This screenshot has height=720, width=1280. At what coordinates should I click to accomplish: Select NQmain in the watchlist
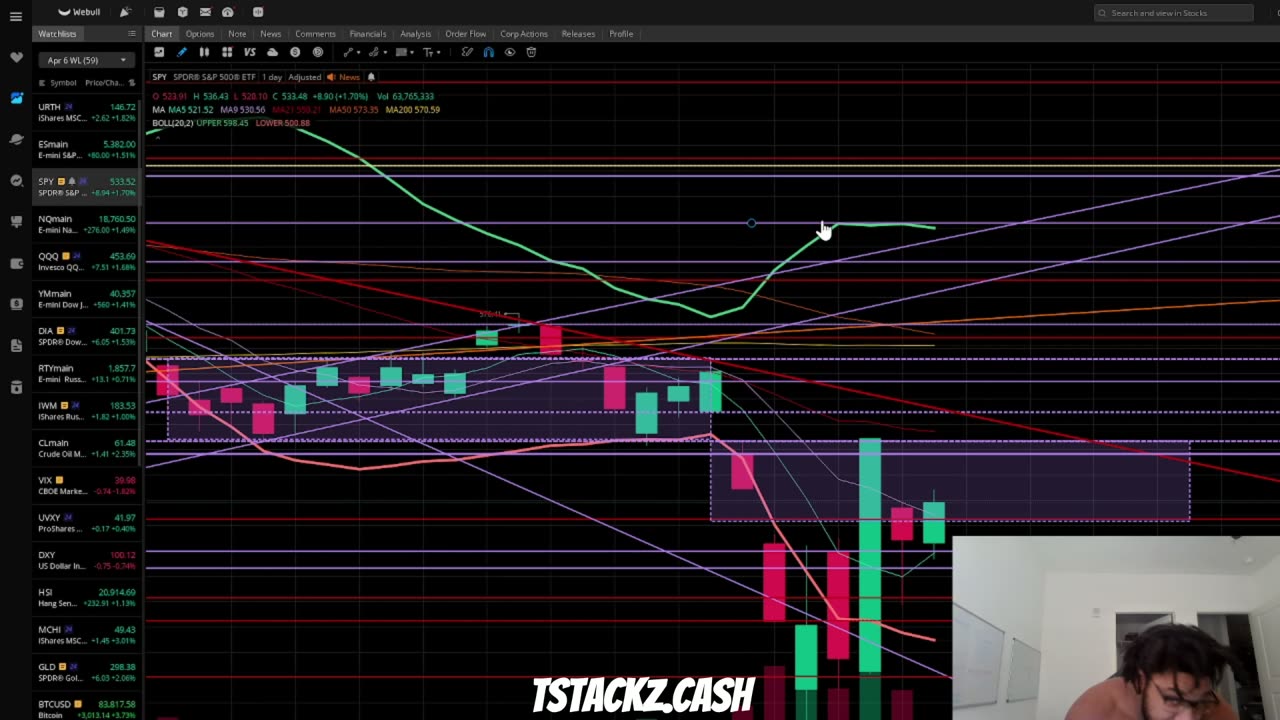[88, 224]
